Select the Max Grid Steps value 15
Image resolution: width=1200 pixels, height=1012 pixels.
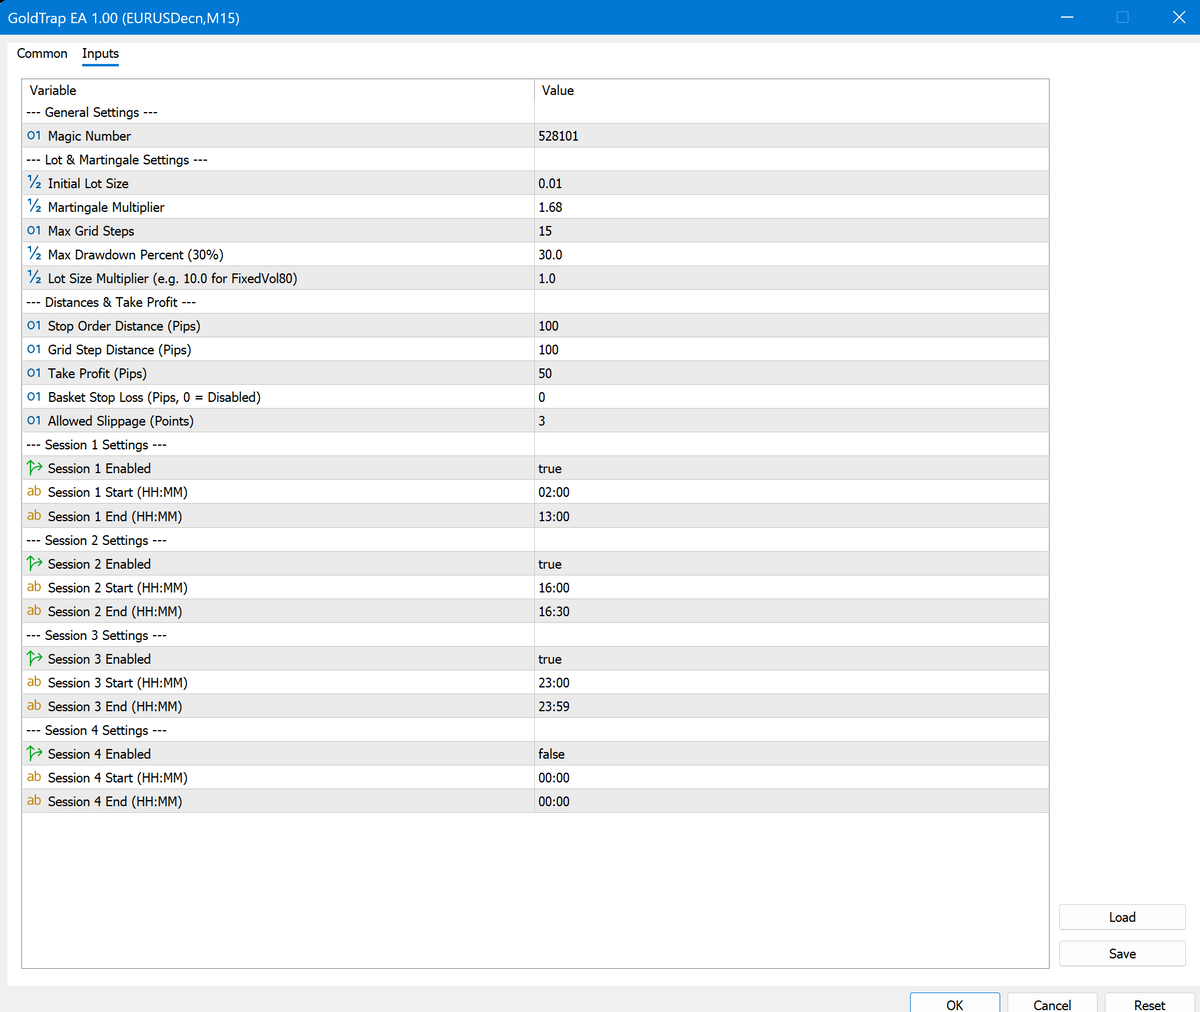545,231
